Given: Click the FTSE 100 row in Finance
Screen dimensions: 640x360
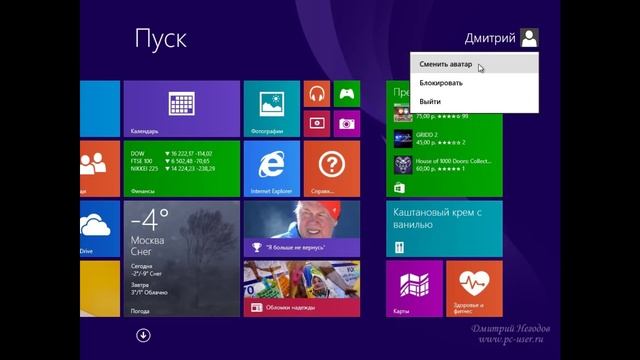Looking at the screenshot, I should [x=170, y=161].
